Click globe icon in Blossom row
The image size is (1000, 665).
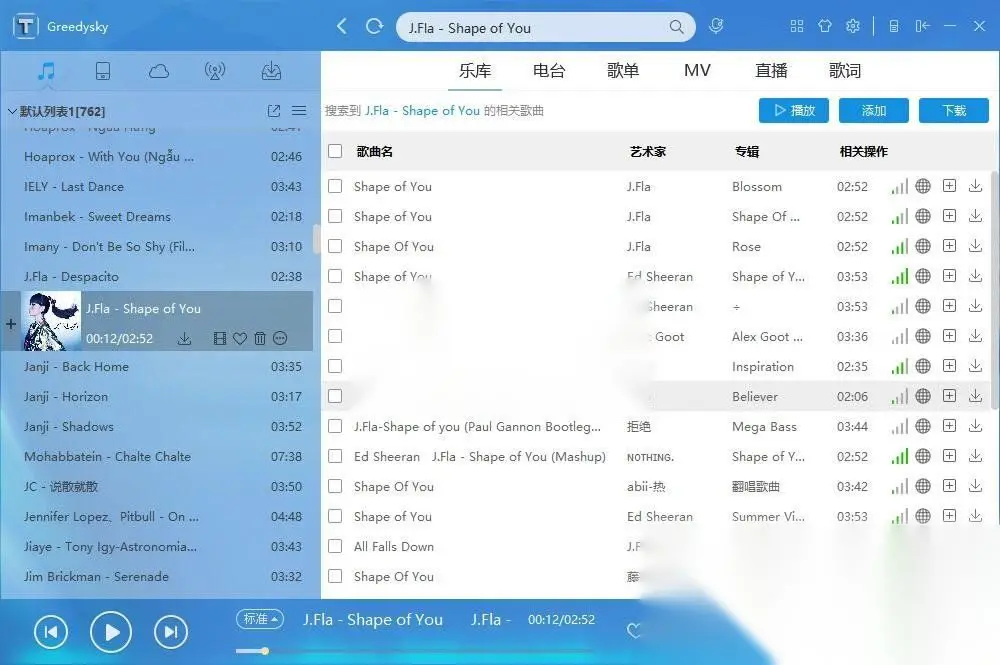(923, 186)
